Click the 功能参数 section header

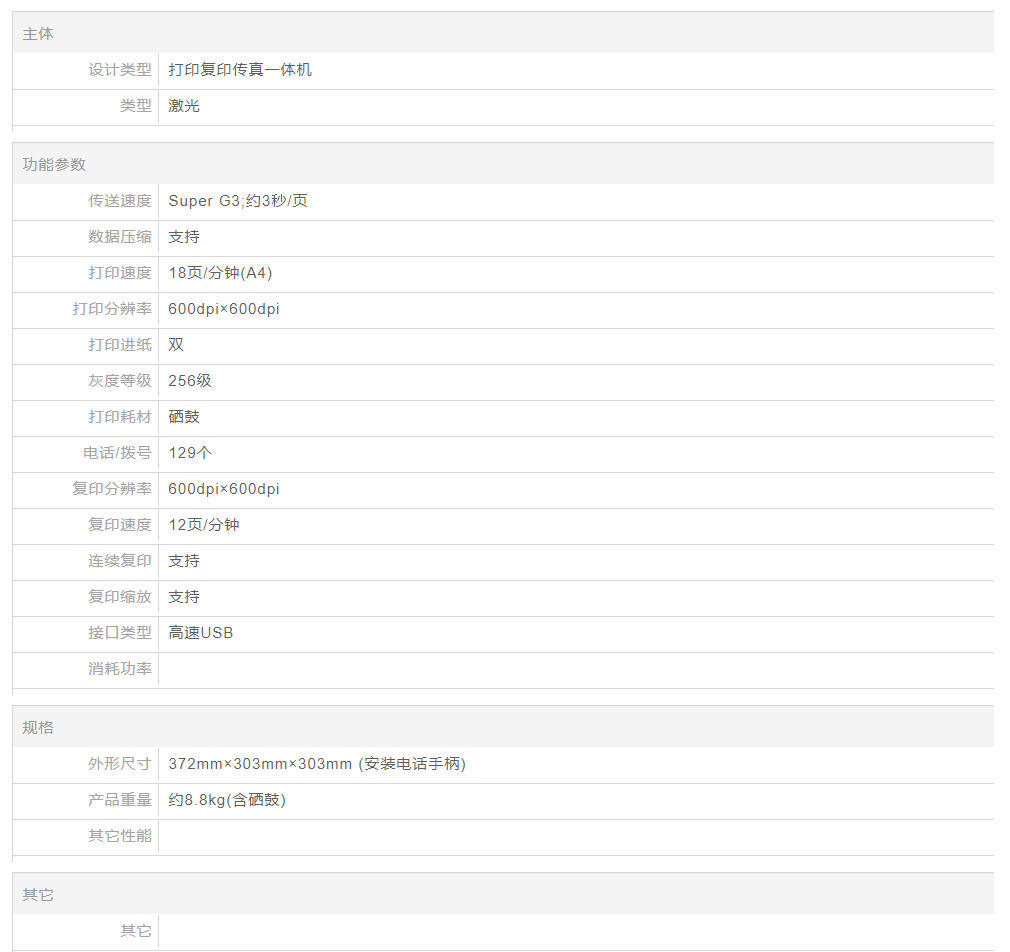[x=54, y=165]
